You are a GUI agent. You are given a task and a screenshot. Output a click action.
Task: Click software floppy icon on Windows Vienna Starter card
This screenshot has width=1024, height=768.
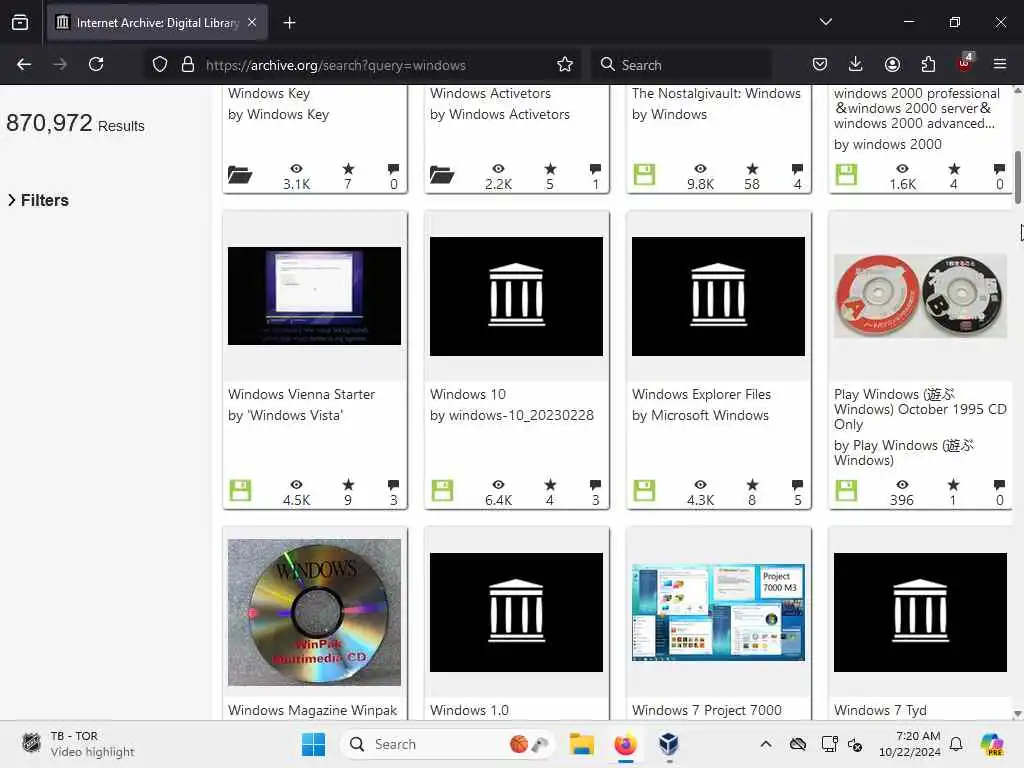click(240, 490)
